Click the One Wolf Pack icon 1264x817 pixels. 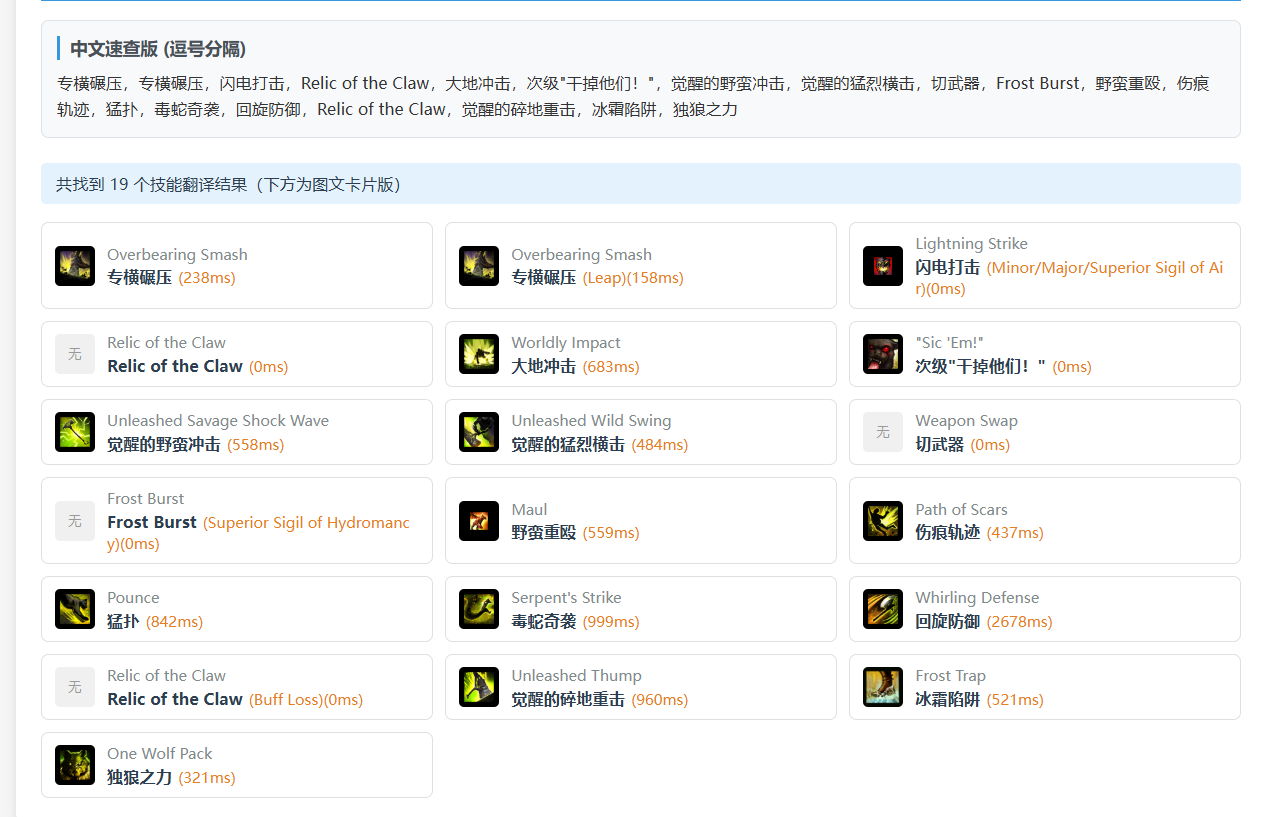74,765
